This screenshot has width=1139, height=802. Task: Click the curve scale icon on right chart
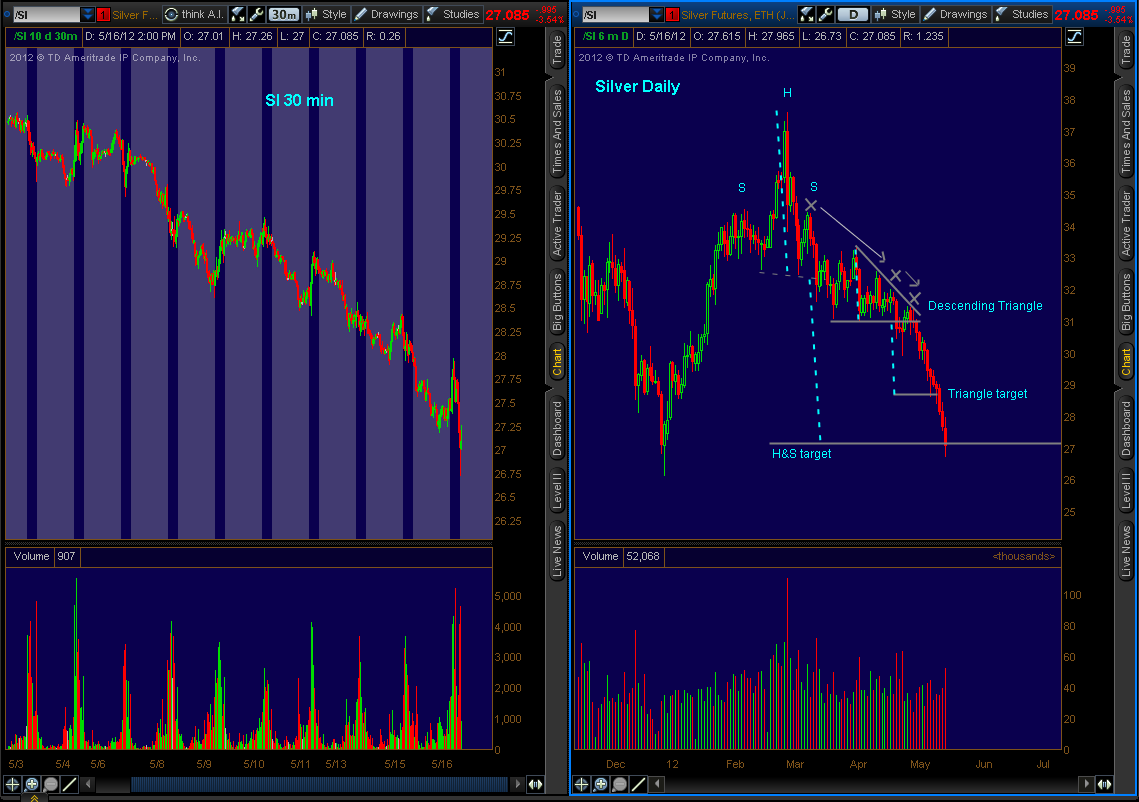coord(1073,36)
